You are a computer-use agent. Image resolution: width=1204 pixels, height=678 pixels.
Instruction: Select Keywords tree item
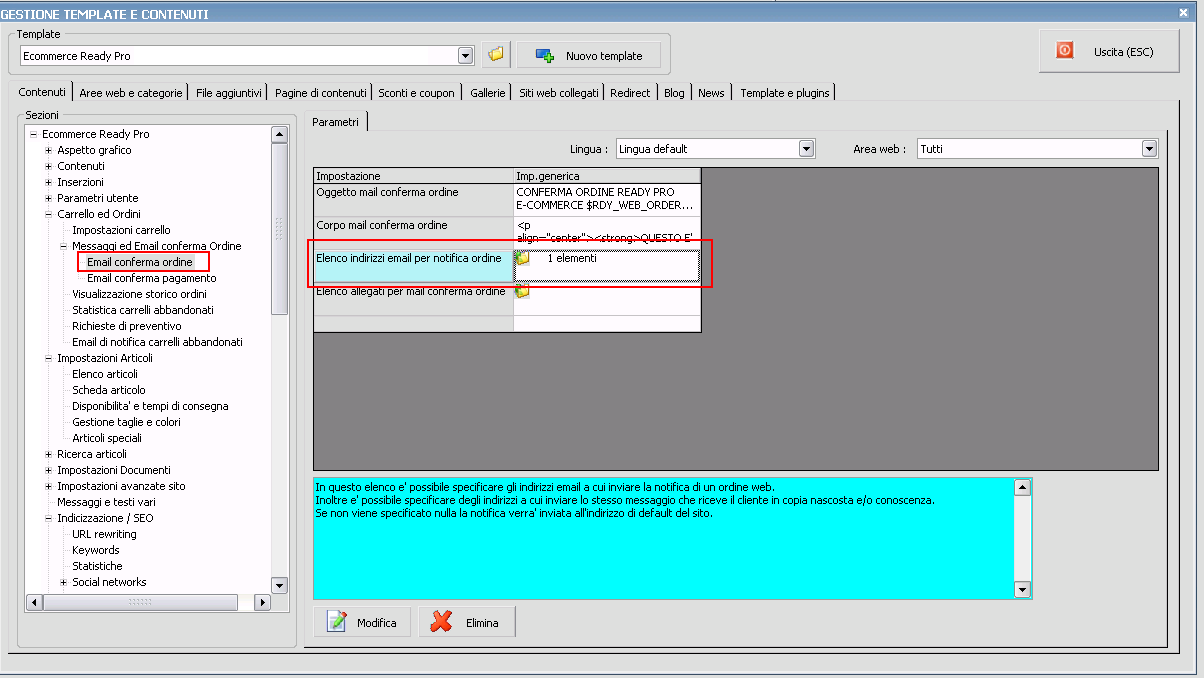(96, 550)
